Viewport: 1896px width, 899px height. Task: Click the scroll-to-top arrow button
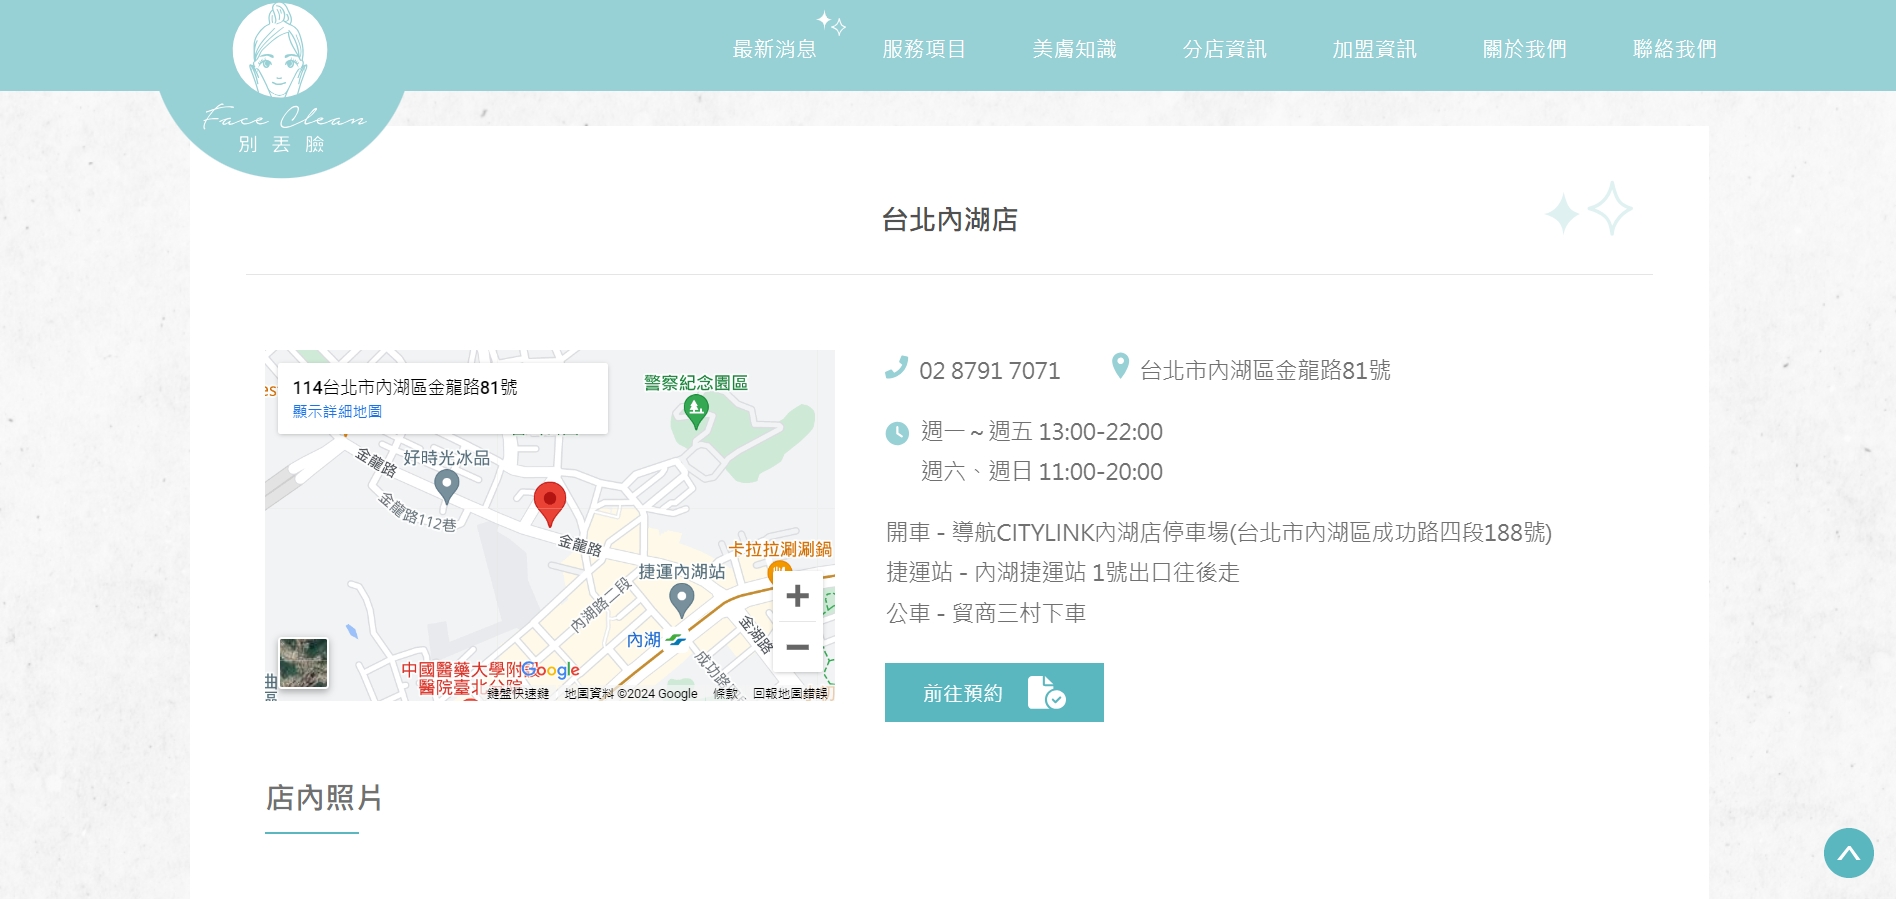1848,853
